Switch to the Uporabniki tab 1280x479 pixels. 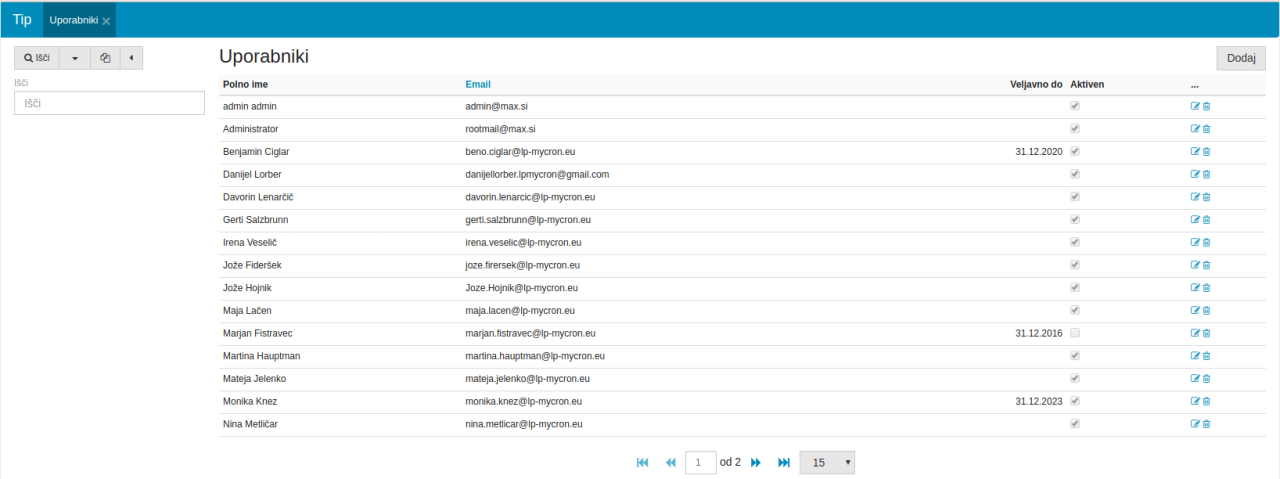click(73, 20)
